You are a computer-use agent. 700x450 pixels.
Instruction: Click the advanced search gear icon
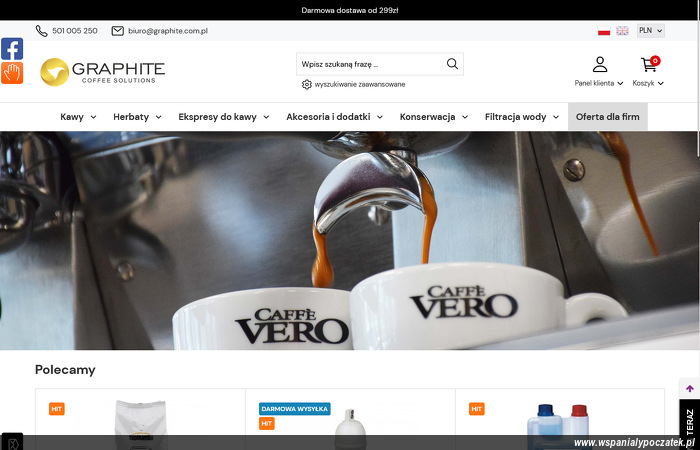pos(307,84)
